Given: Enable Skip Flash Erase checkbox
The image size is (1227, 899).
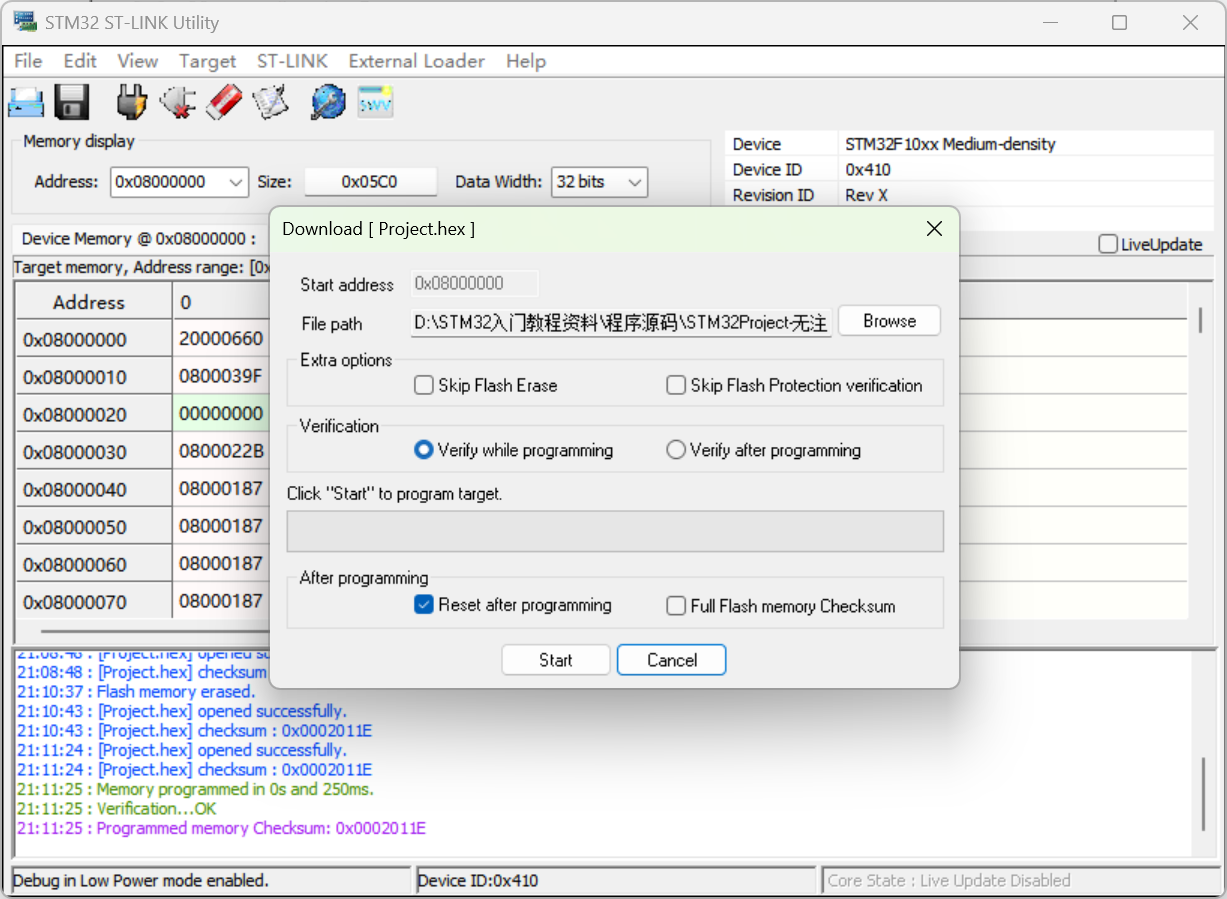Looking at the screenshot, I should [424, 385].
